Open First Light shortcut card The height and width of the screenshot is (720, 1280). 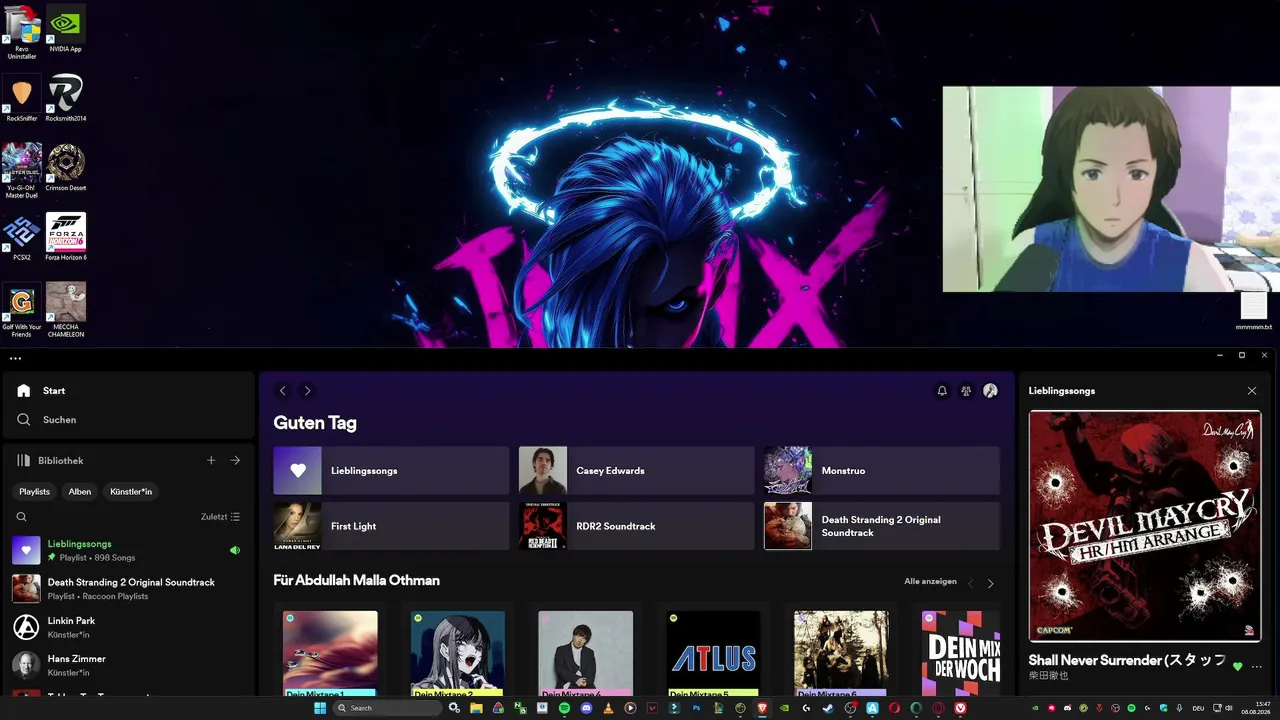(391, 526)
